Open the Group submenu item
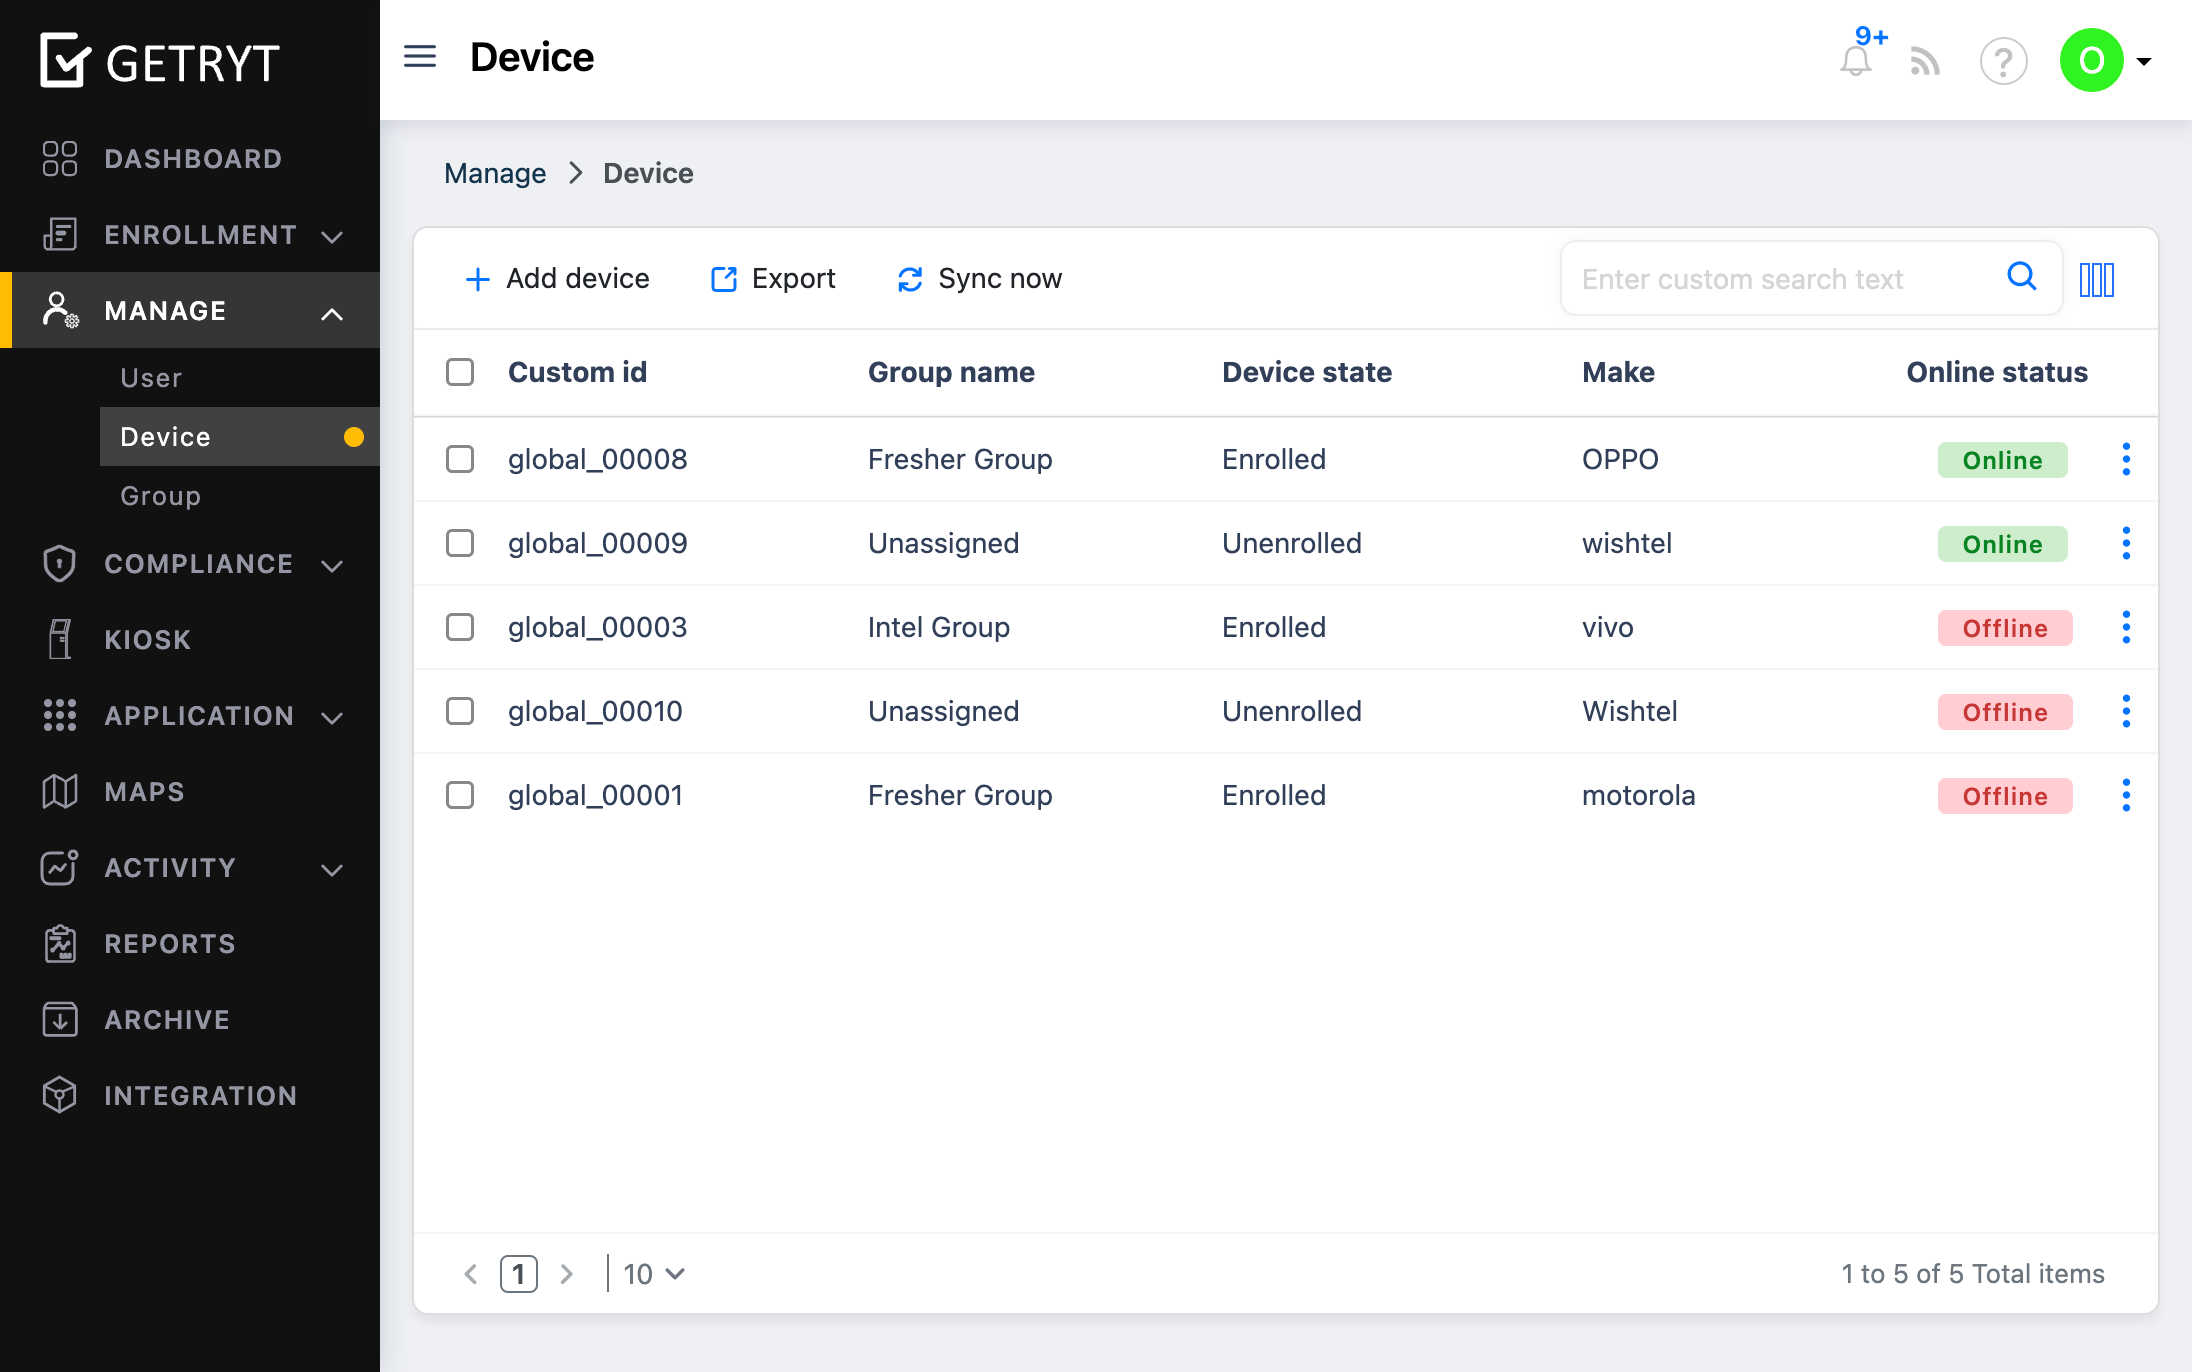 (240, 496)
